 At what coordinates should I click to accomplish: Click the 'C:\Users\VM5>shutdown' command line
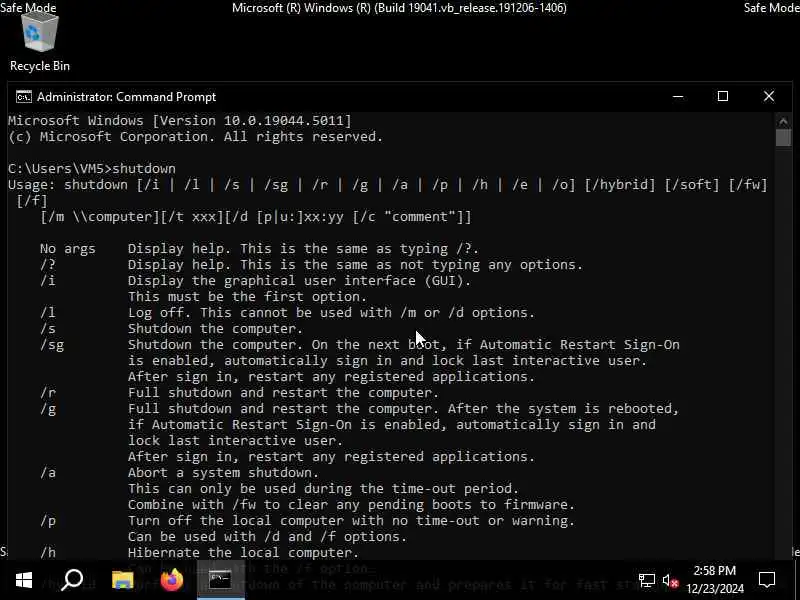click(x=92, y=168)
